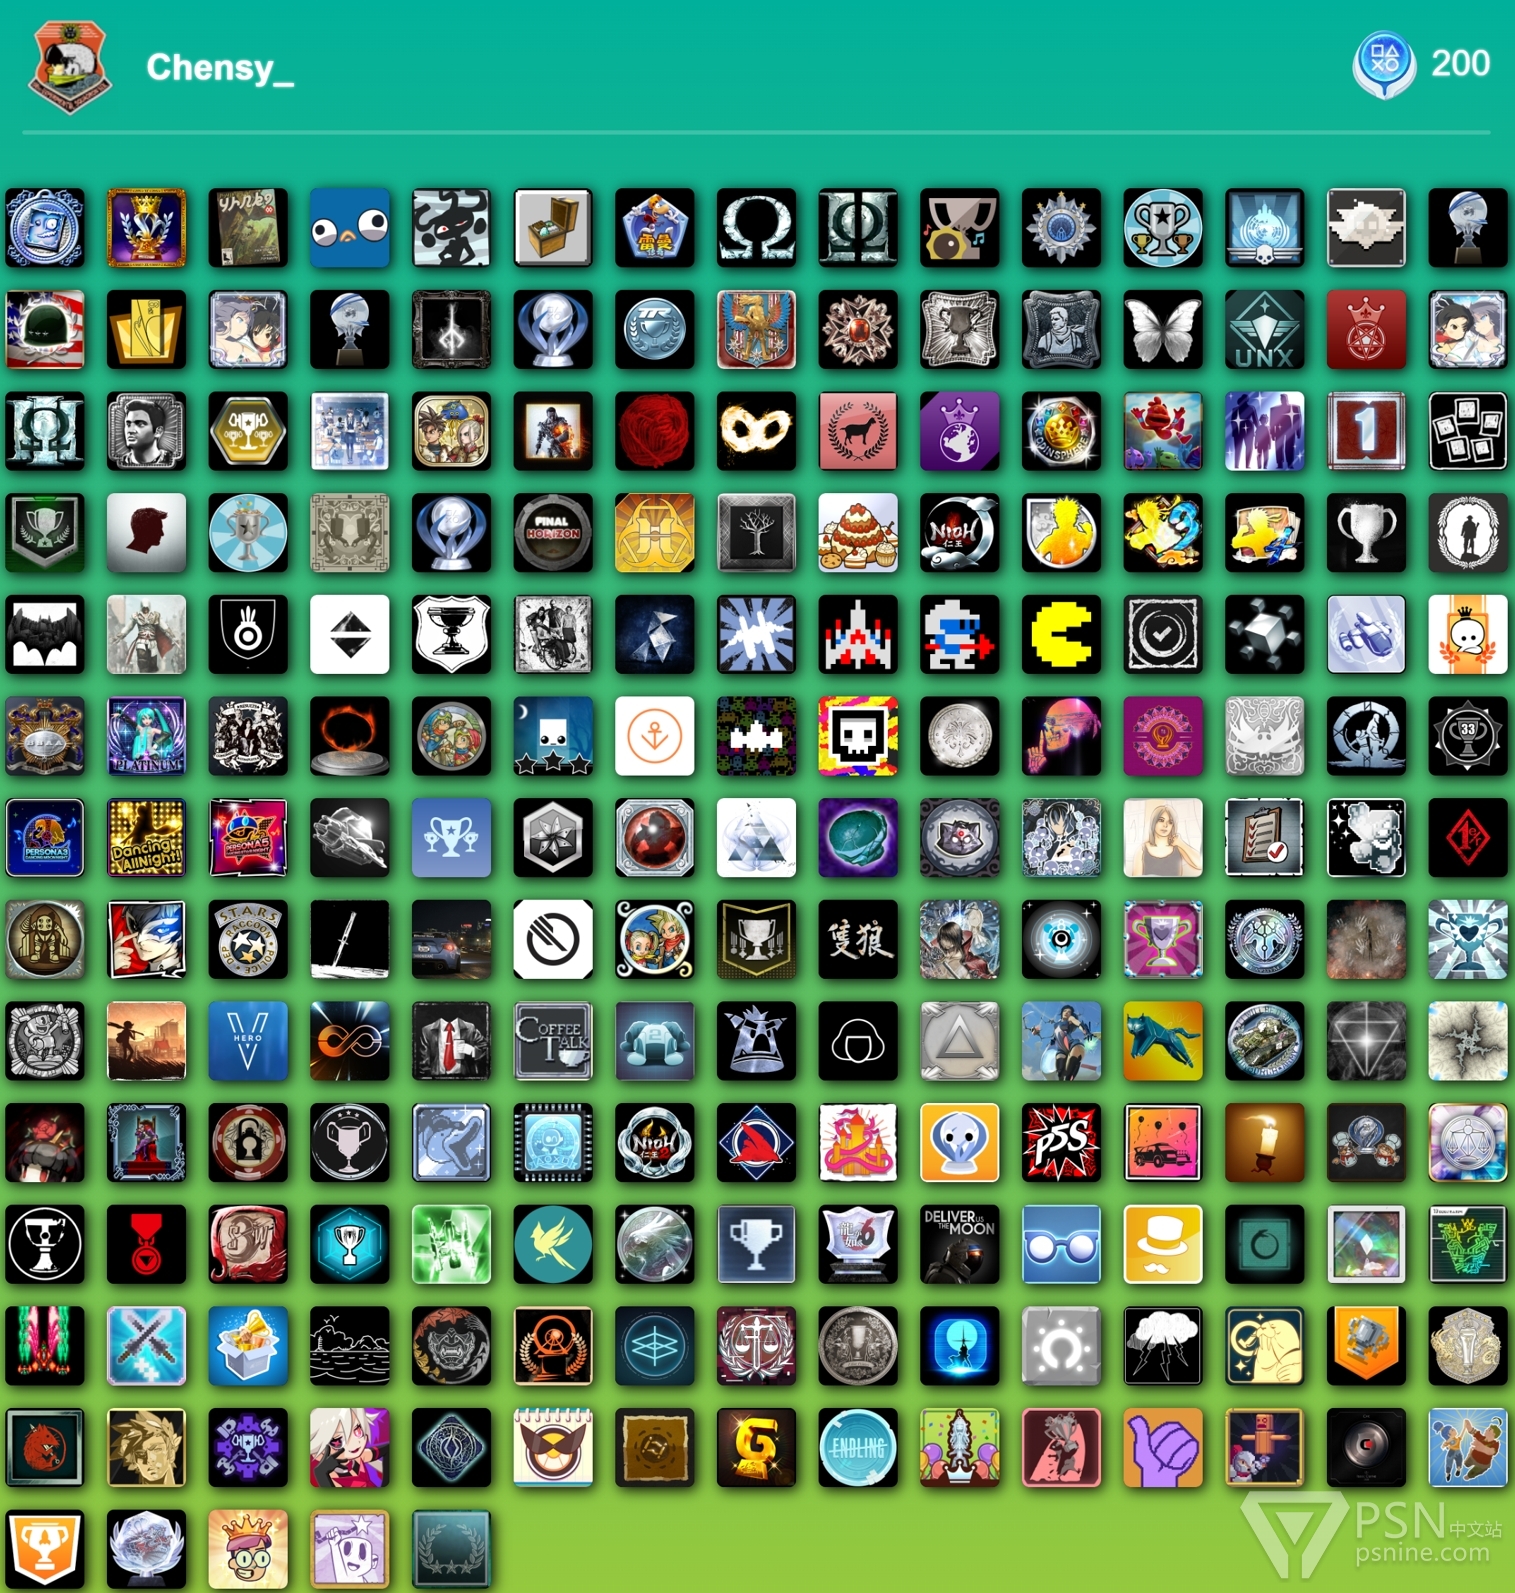Open the clipboard checkmark trophy icon
This screenshot has height=1593, width=1515.
coord(1264,837)
